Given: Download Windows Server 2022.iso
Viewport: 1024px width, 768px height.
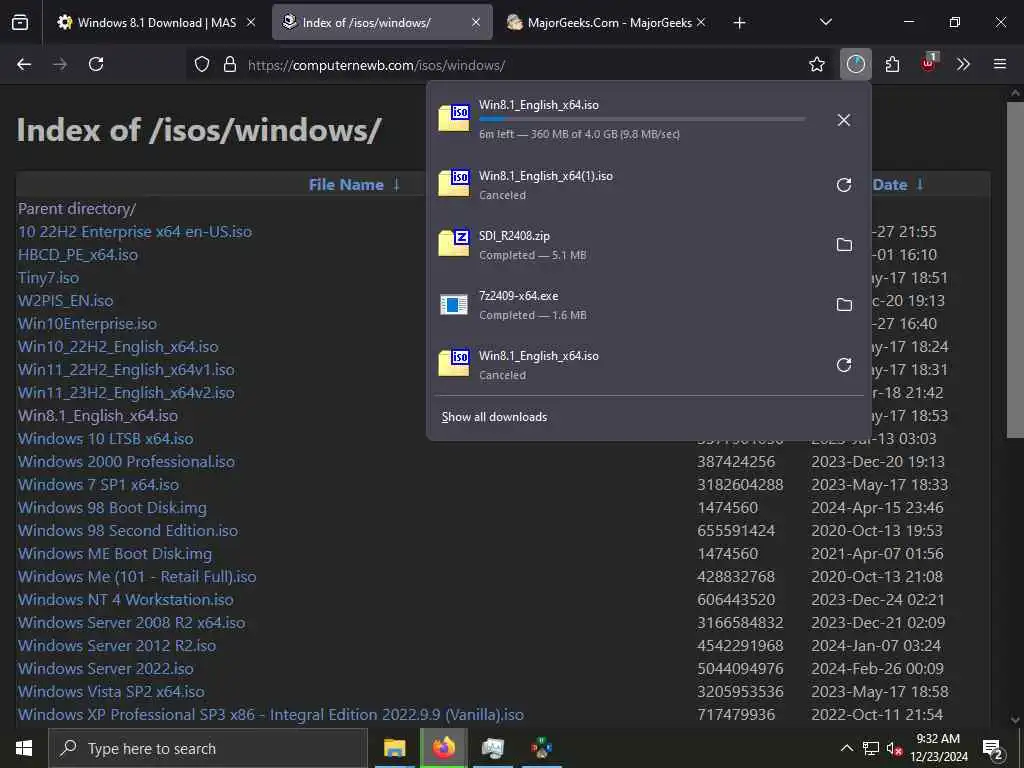Looking at the screenshot, I should [x=105, y=669].
